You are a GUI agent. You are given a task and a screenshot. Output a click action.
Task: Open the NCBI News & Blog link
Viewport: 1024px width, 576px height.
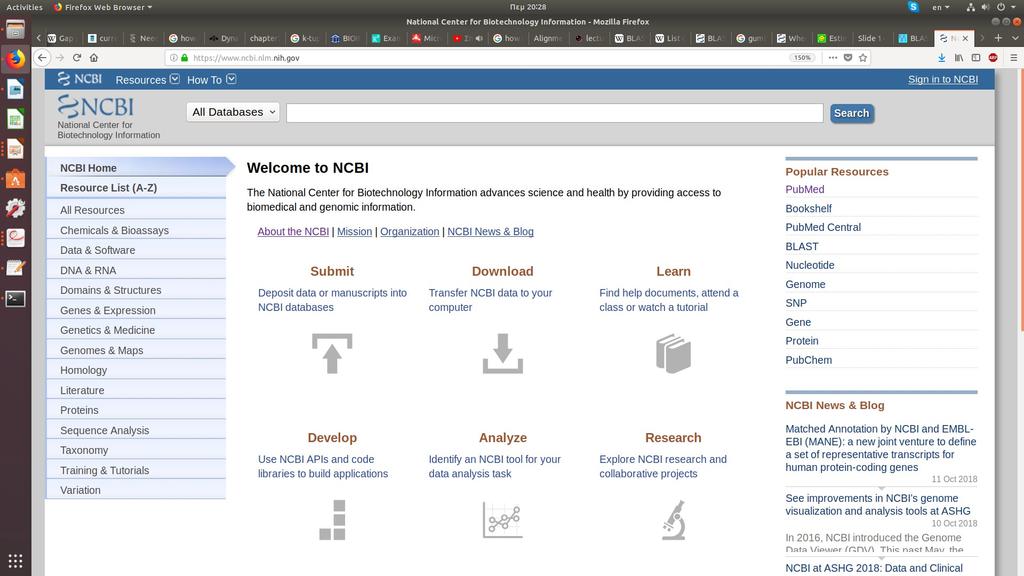(x=490, y=231)
